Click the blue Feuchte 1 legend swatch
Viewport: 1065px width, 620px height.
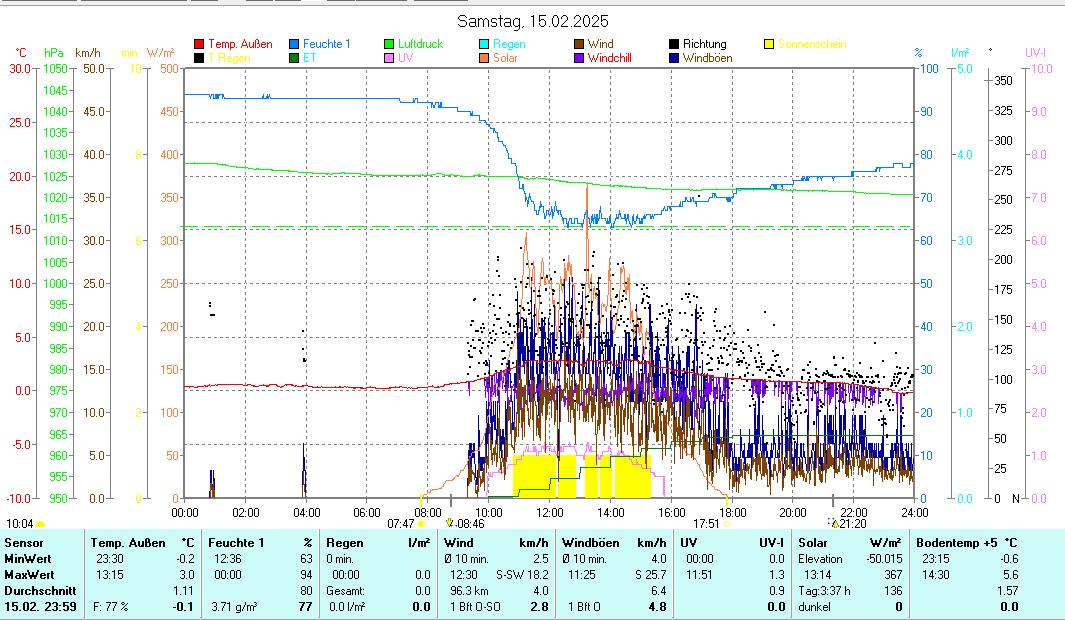(x=295, y=44)
